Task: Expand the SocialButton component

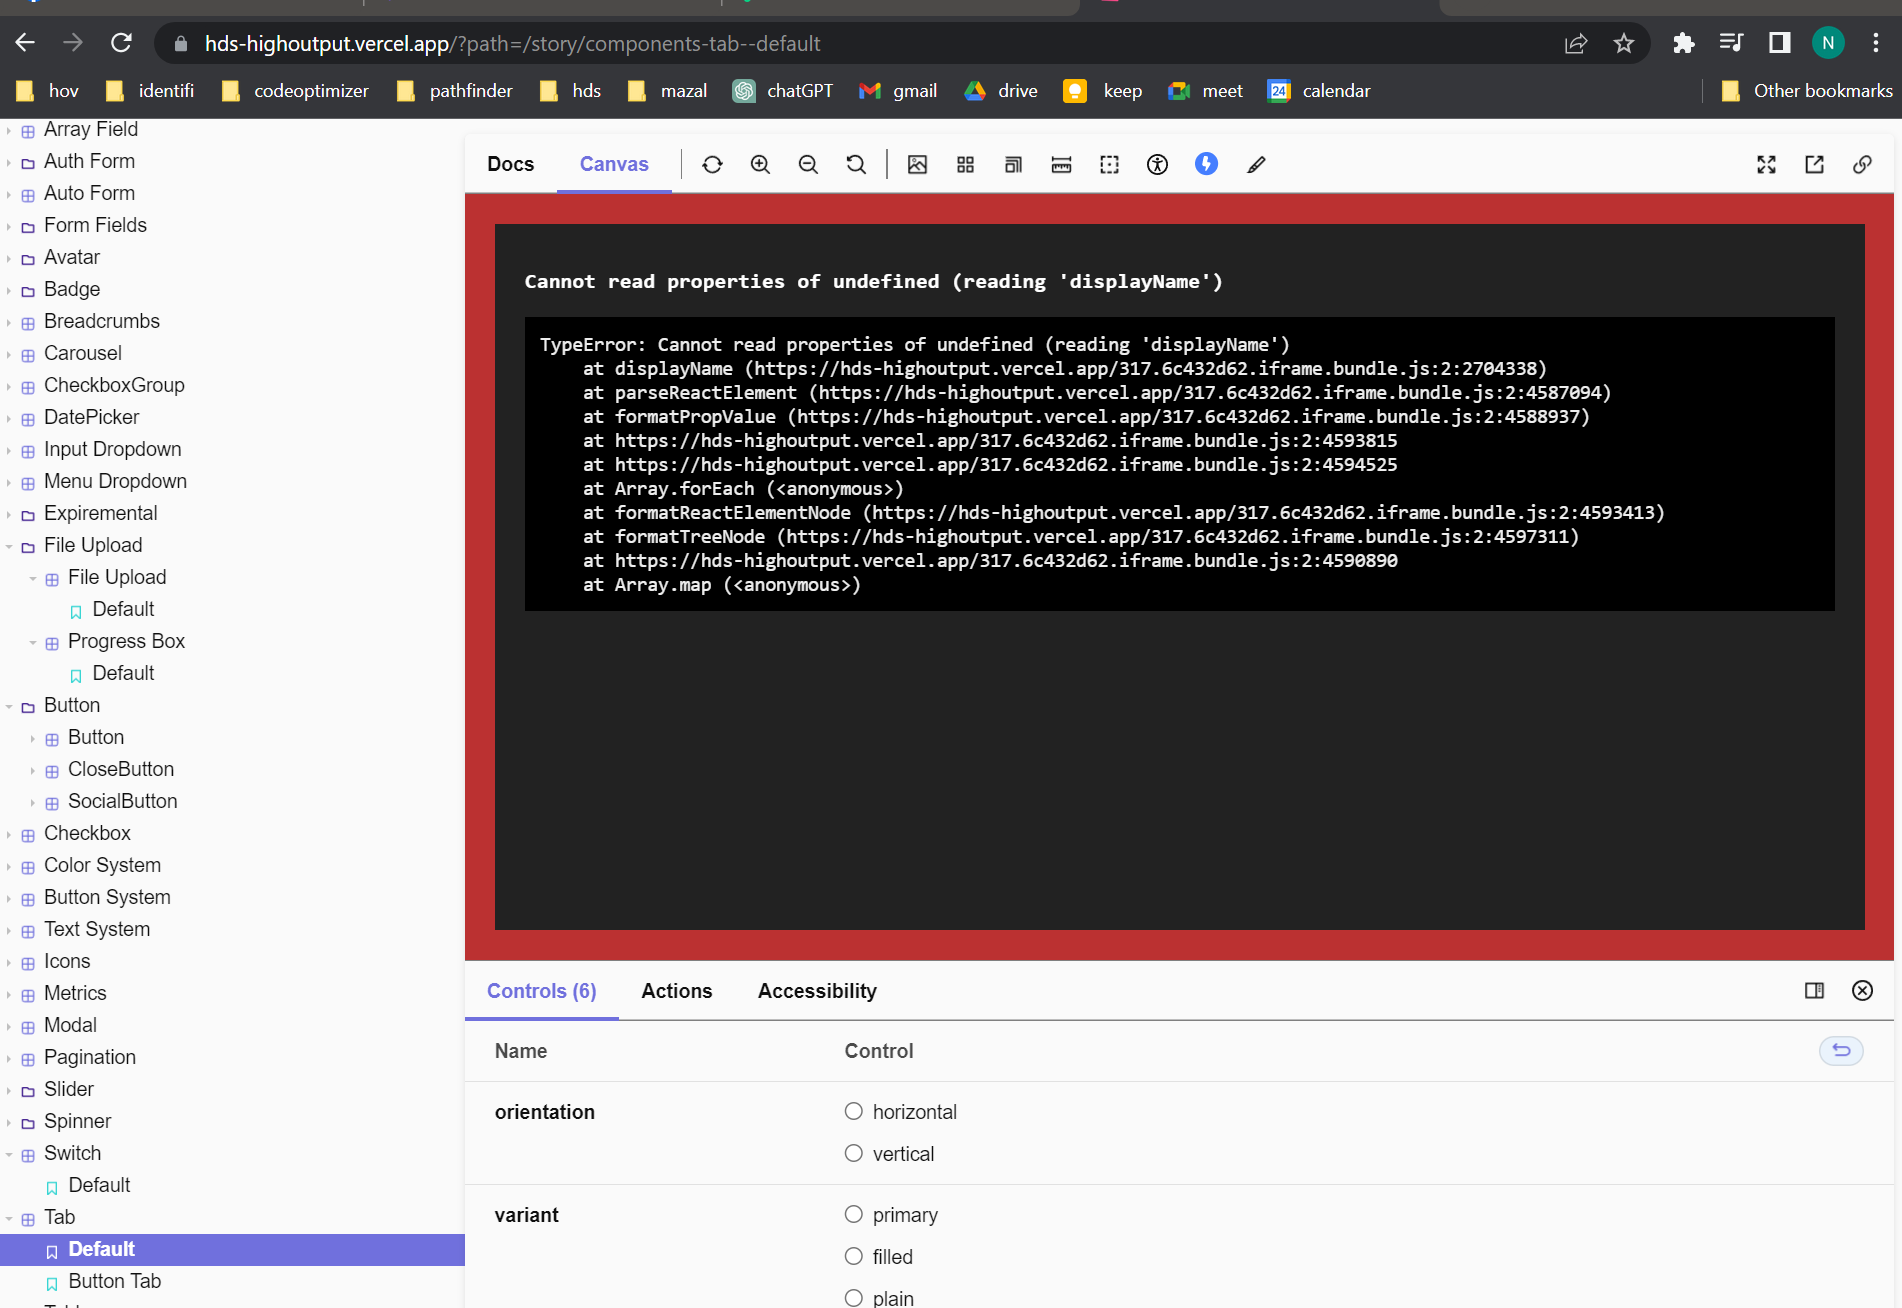Action: pos(123,801)
